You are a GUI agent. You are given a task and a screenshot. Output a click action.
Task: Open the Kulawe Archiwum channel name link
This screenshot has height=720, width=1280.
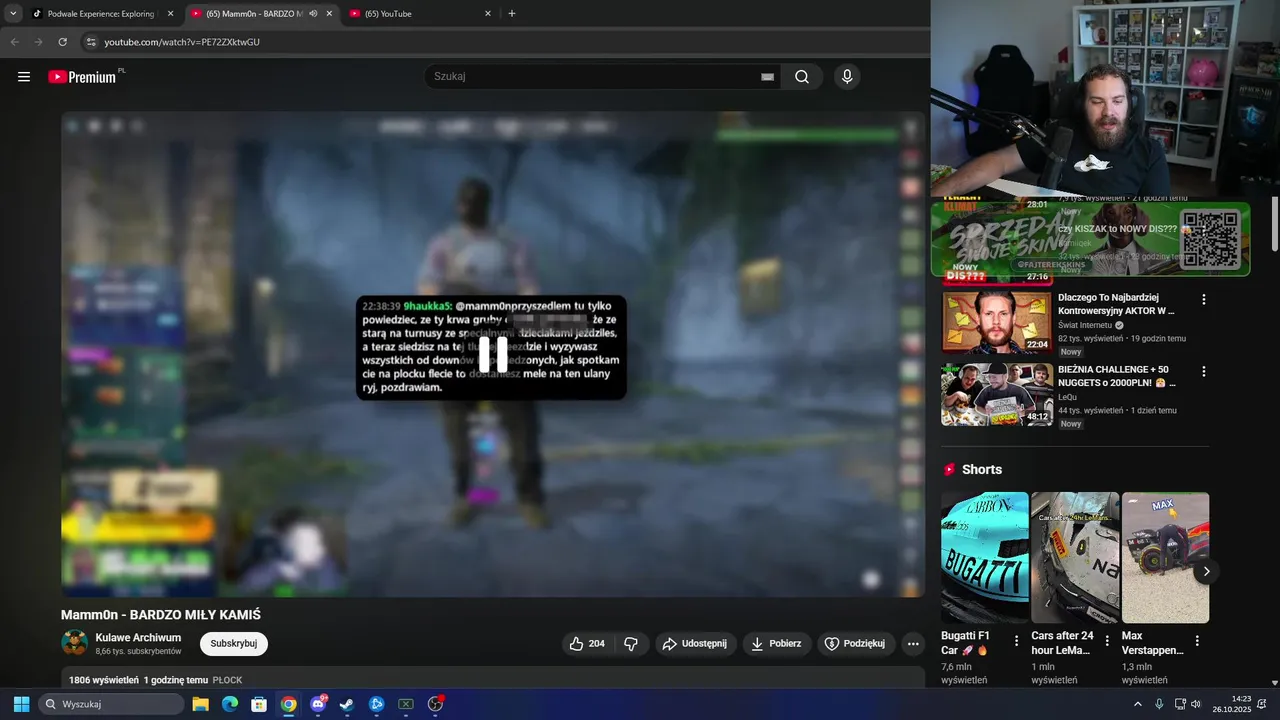pos(138,638)
